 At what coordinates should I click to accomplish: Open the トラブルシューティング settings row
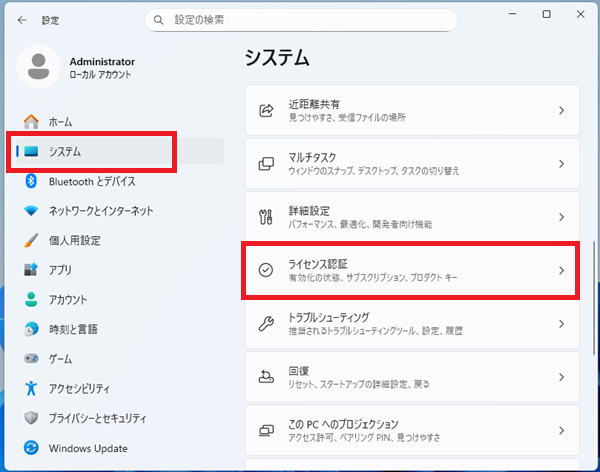coord(411,323)
